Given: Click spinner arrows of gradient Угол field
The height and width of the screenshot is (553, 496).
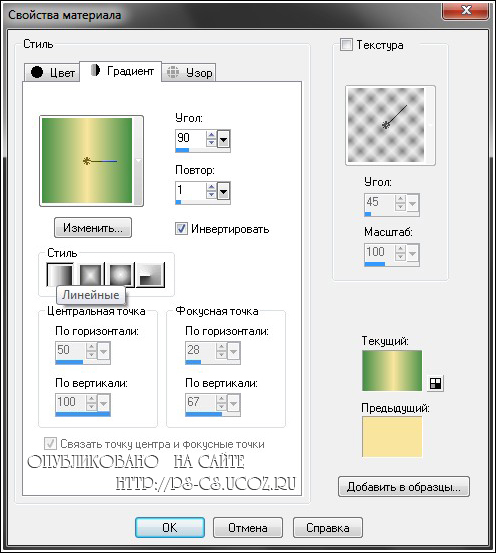Looking at the screenshot, I should pyautogui.click(x=211, y=139).
